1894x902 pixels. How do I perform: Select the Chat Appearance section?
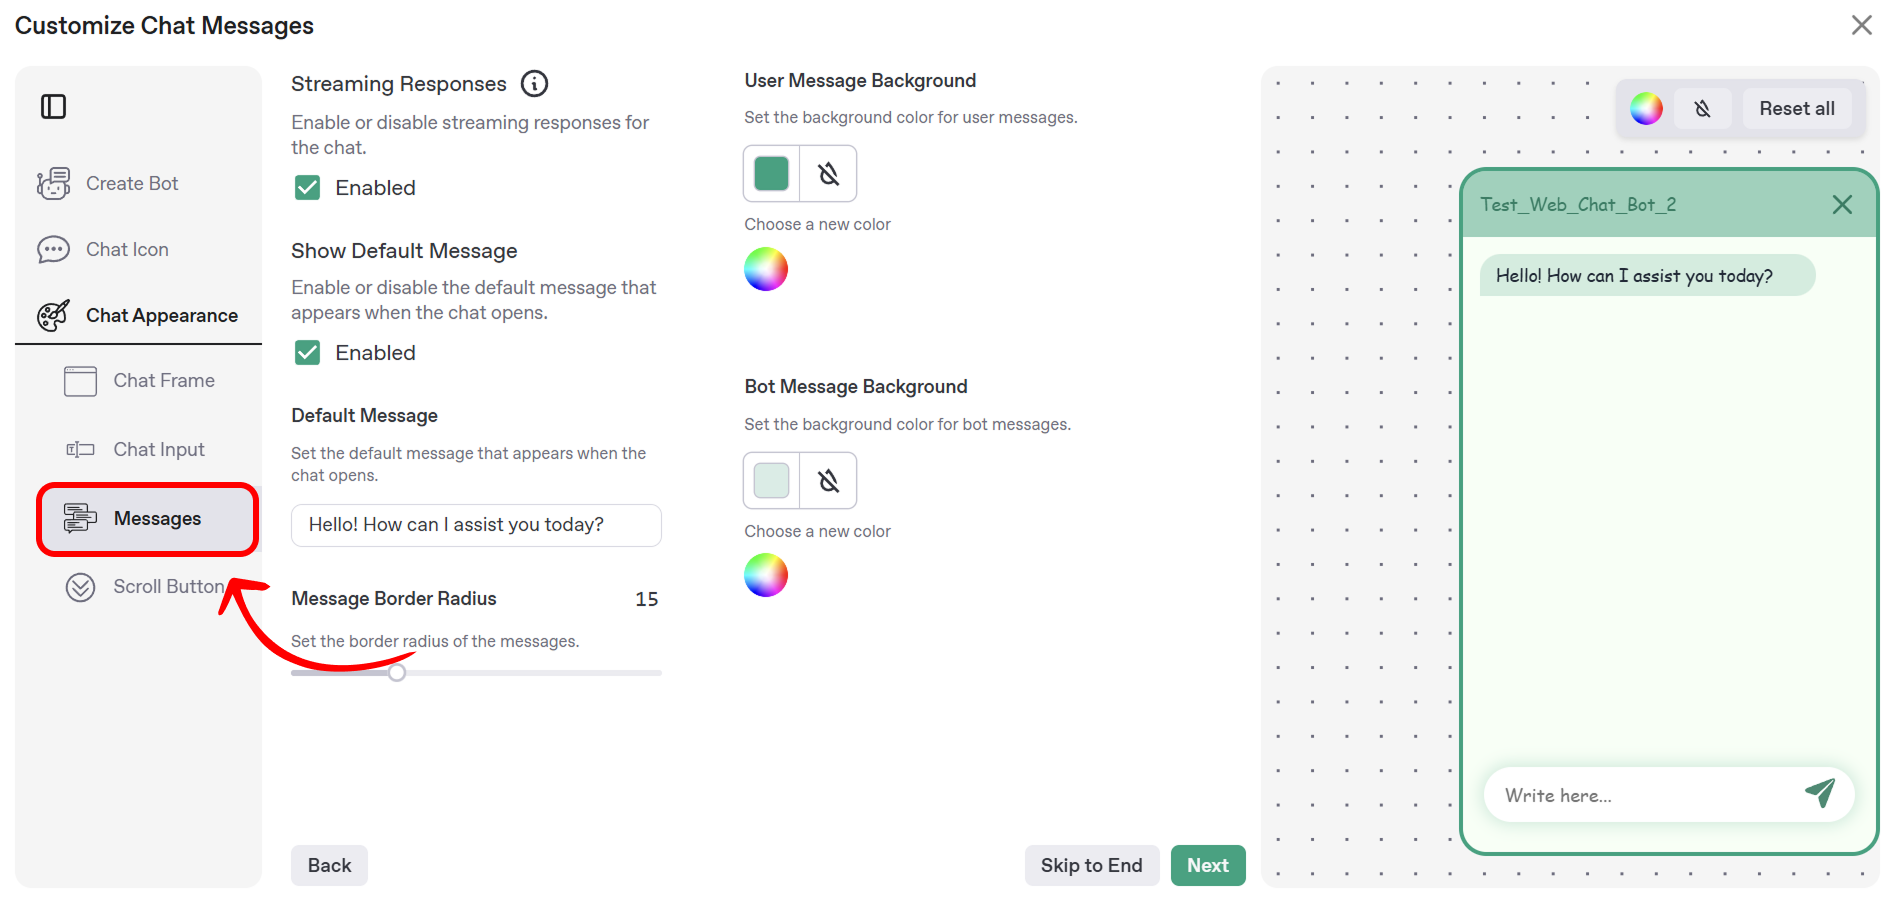138,315
